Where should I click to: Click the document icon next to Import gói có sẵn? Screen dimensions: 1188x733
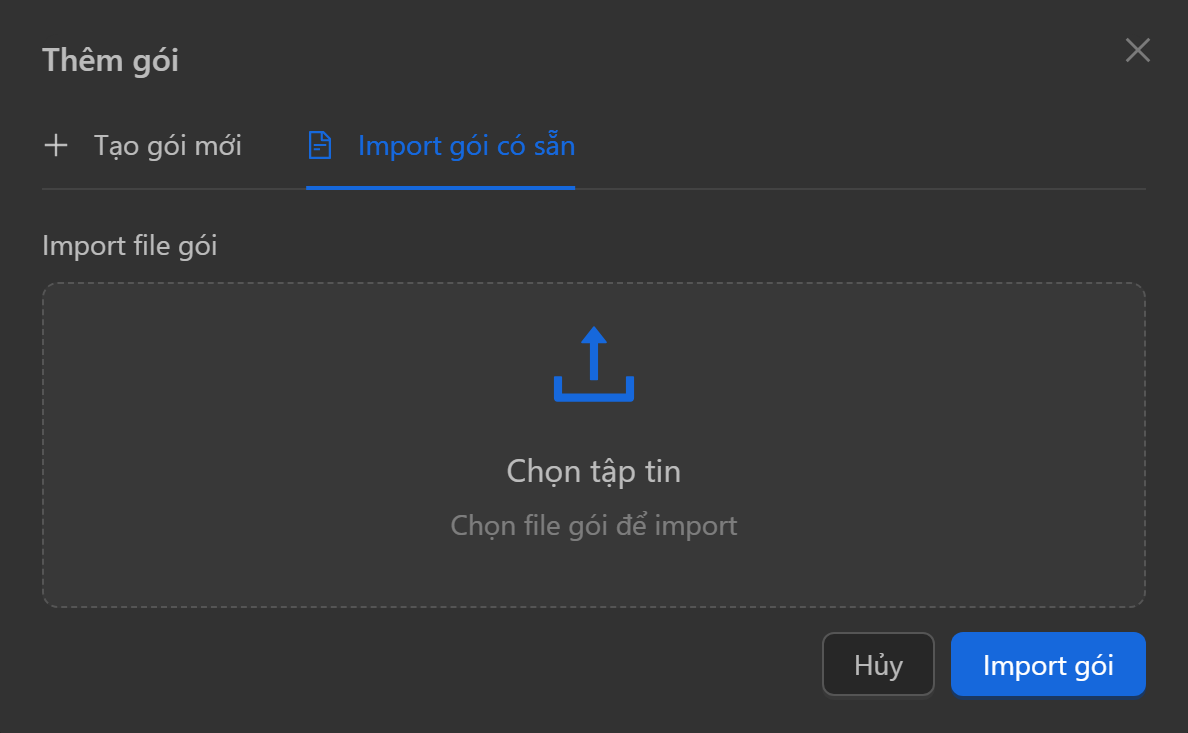[x=319, y=145]
